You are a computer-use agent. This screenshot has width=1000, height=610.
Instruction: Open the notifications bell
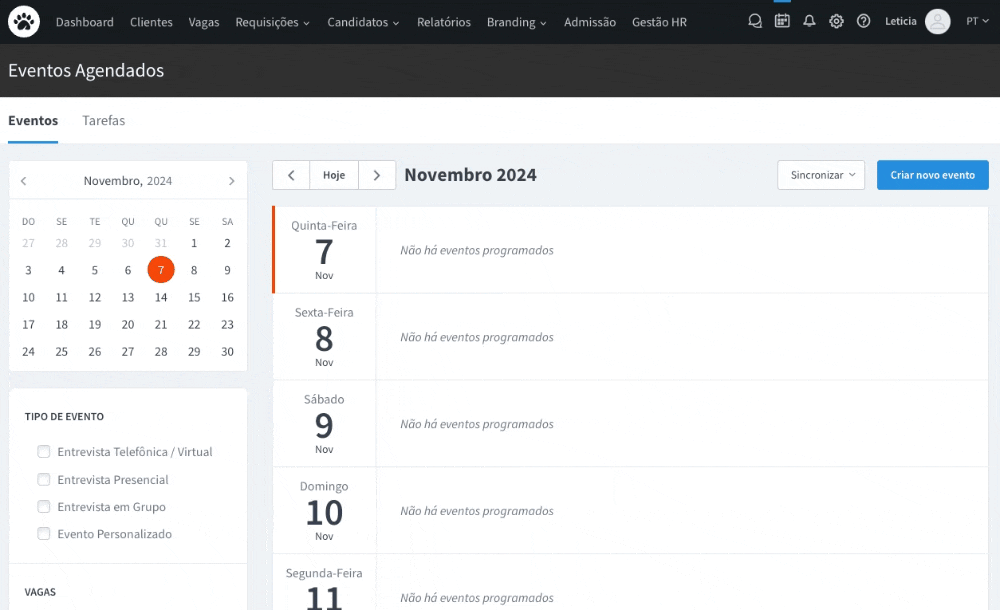(x=809, y=21)
